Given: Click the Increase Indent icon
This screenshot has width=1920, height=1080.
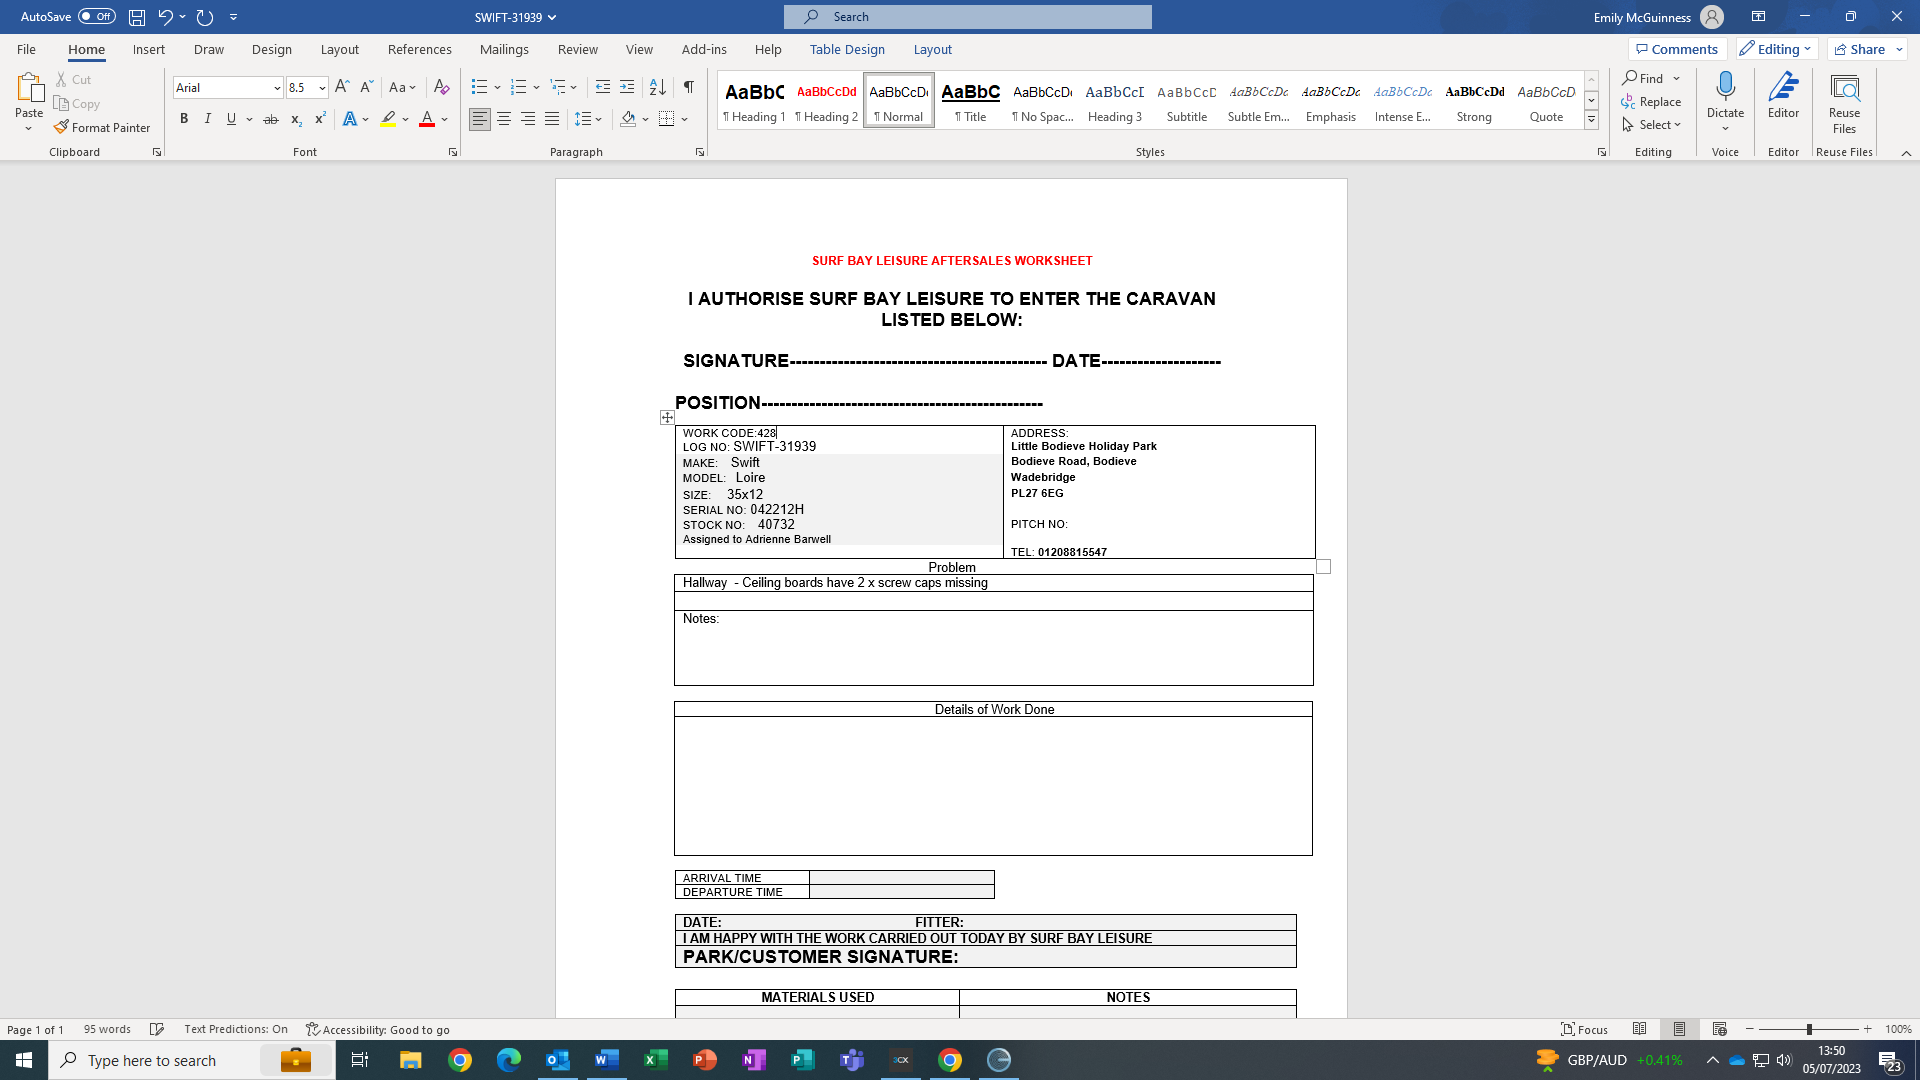Looking at the screenshot, I should click(x=627, y=87).
